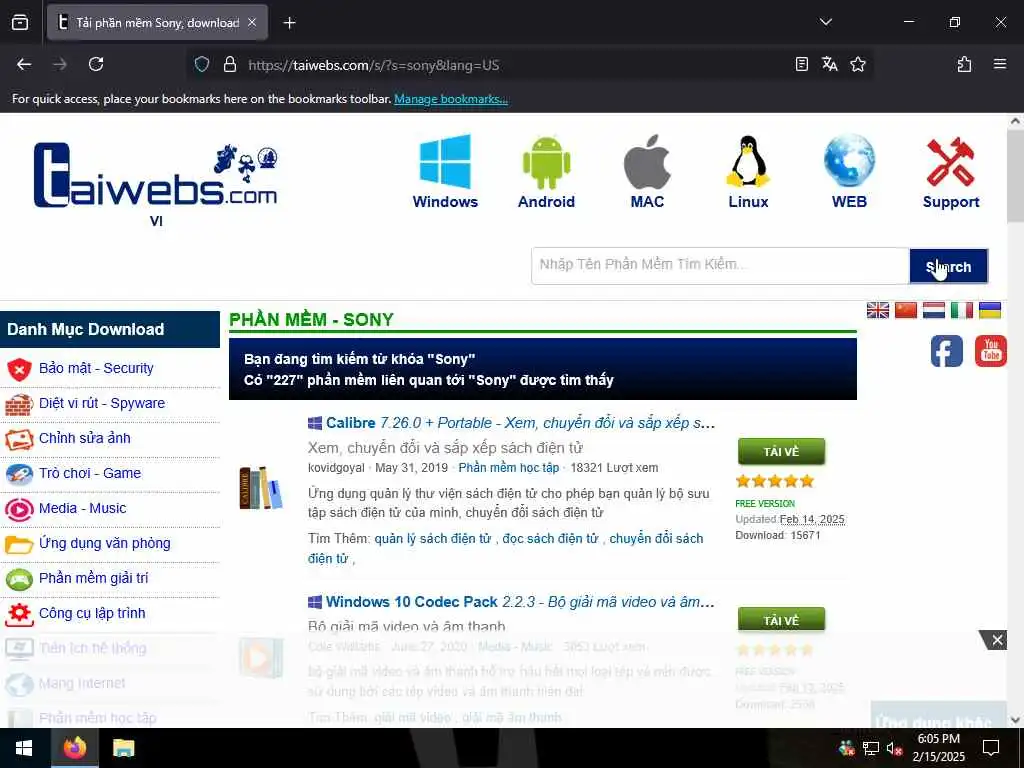
Task: Open Firefox from the taskbar
Action: (74, 748)
